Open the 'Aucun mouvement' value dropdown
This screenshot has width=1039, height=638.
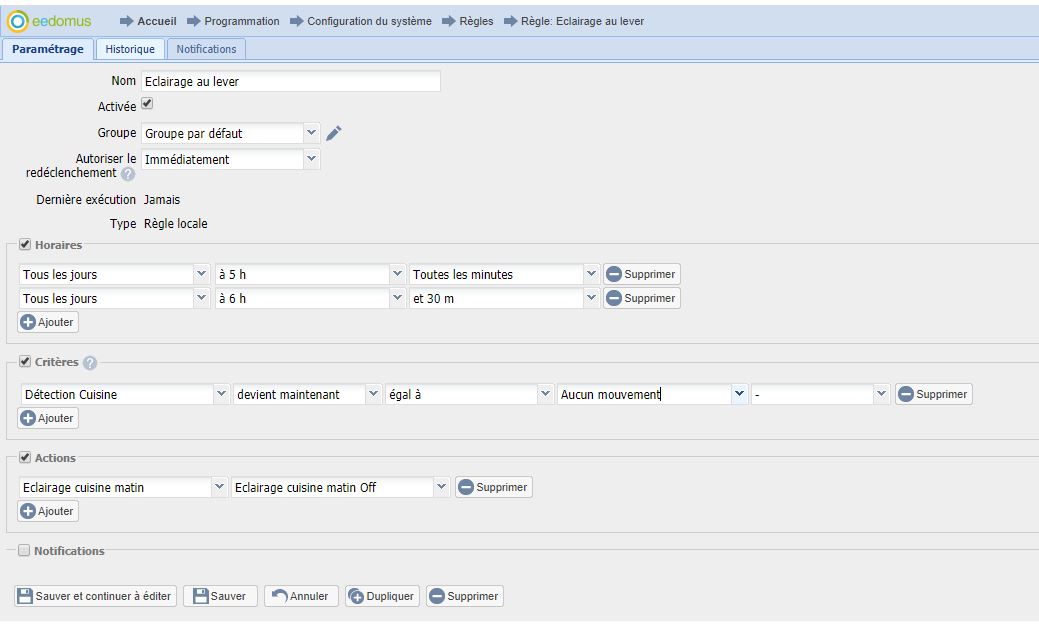pos(739,394)
